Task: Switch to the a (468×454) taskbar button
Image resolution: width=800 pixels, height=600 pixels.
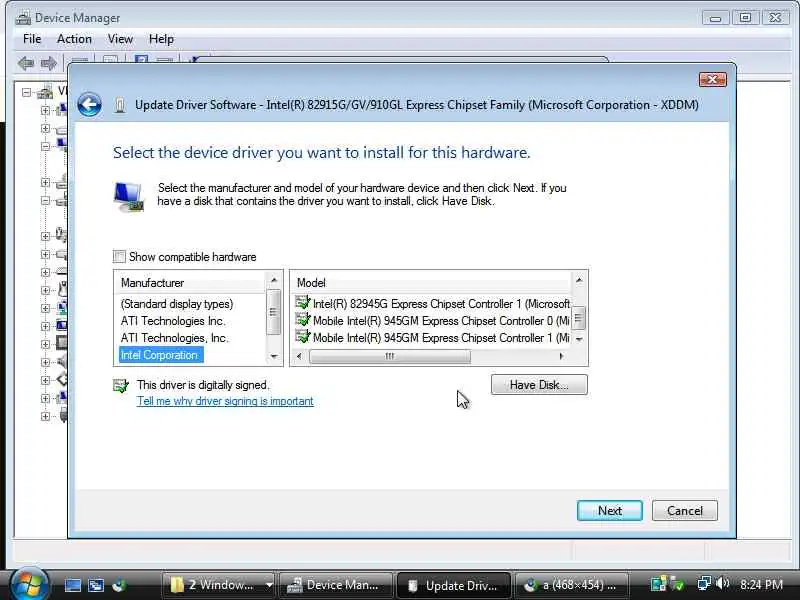Action: [x=571, y=585]
